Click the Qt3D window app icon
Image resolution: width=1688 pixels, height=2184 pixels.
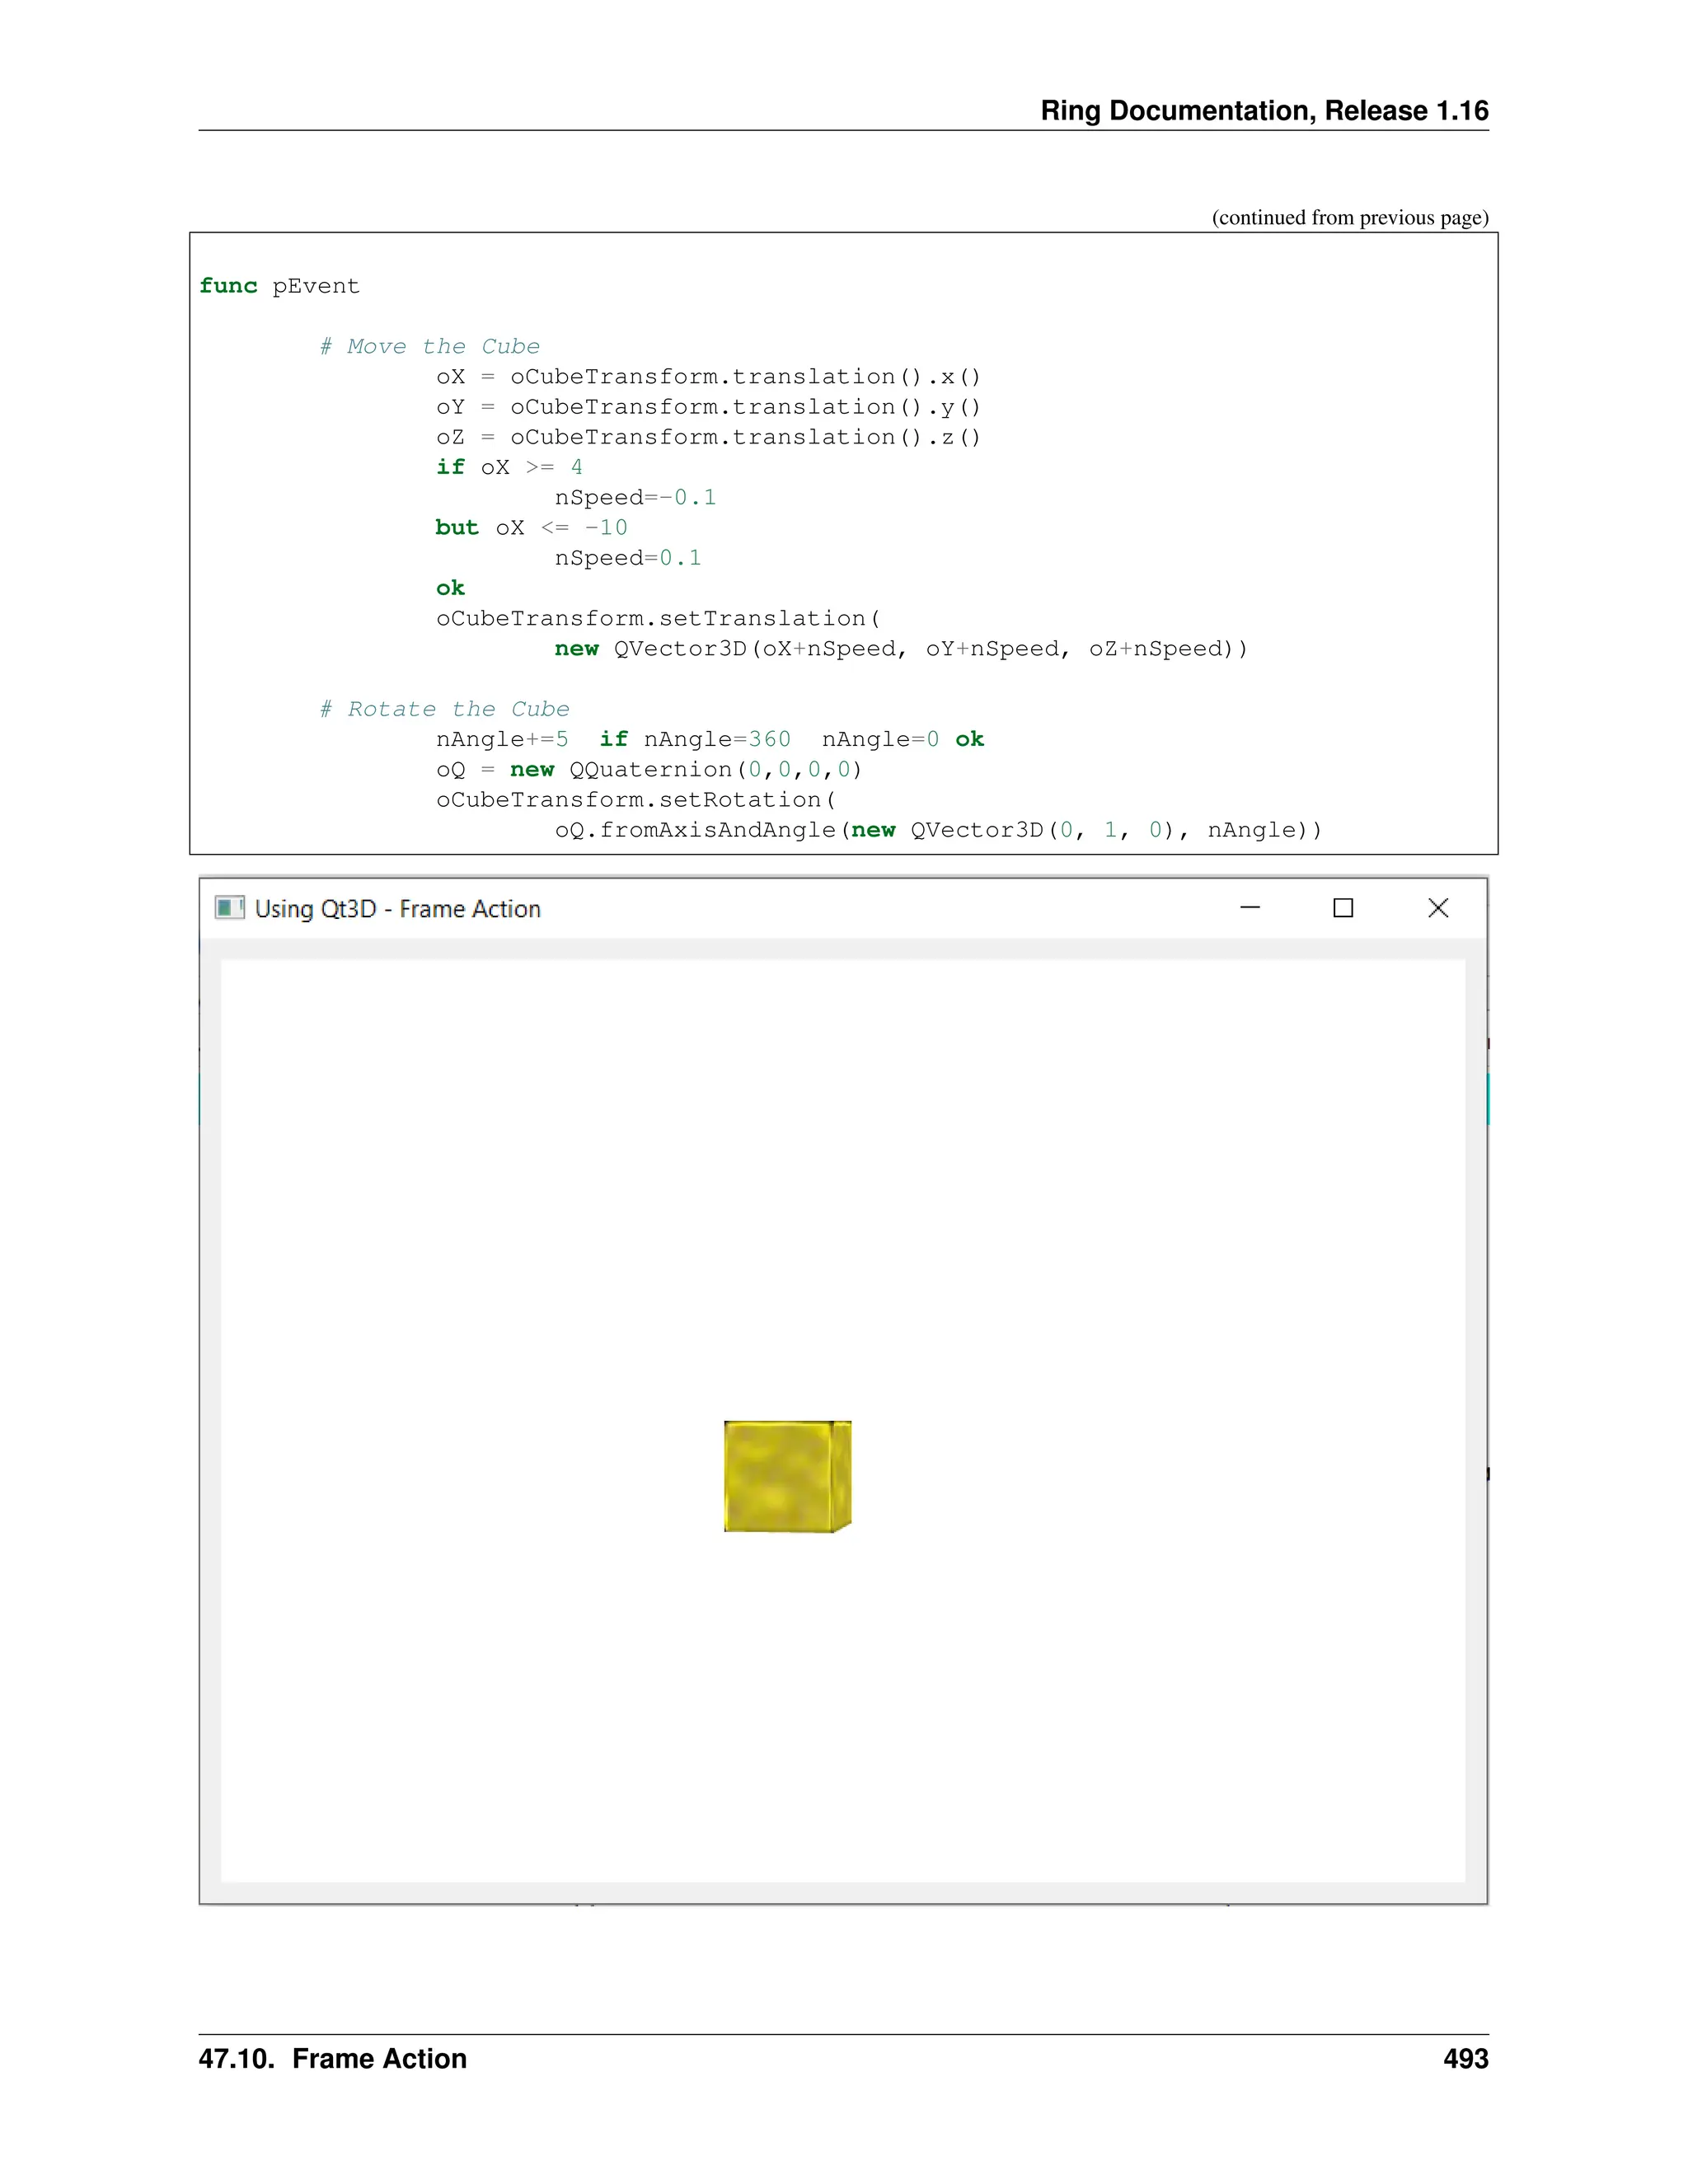pyautogui.click(x=229, y=908)
